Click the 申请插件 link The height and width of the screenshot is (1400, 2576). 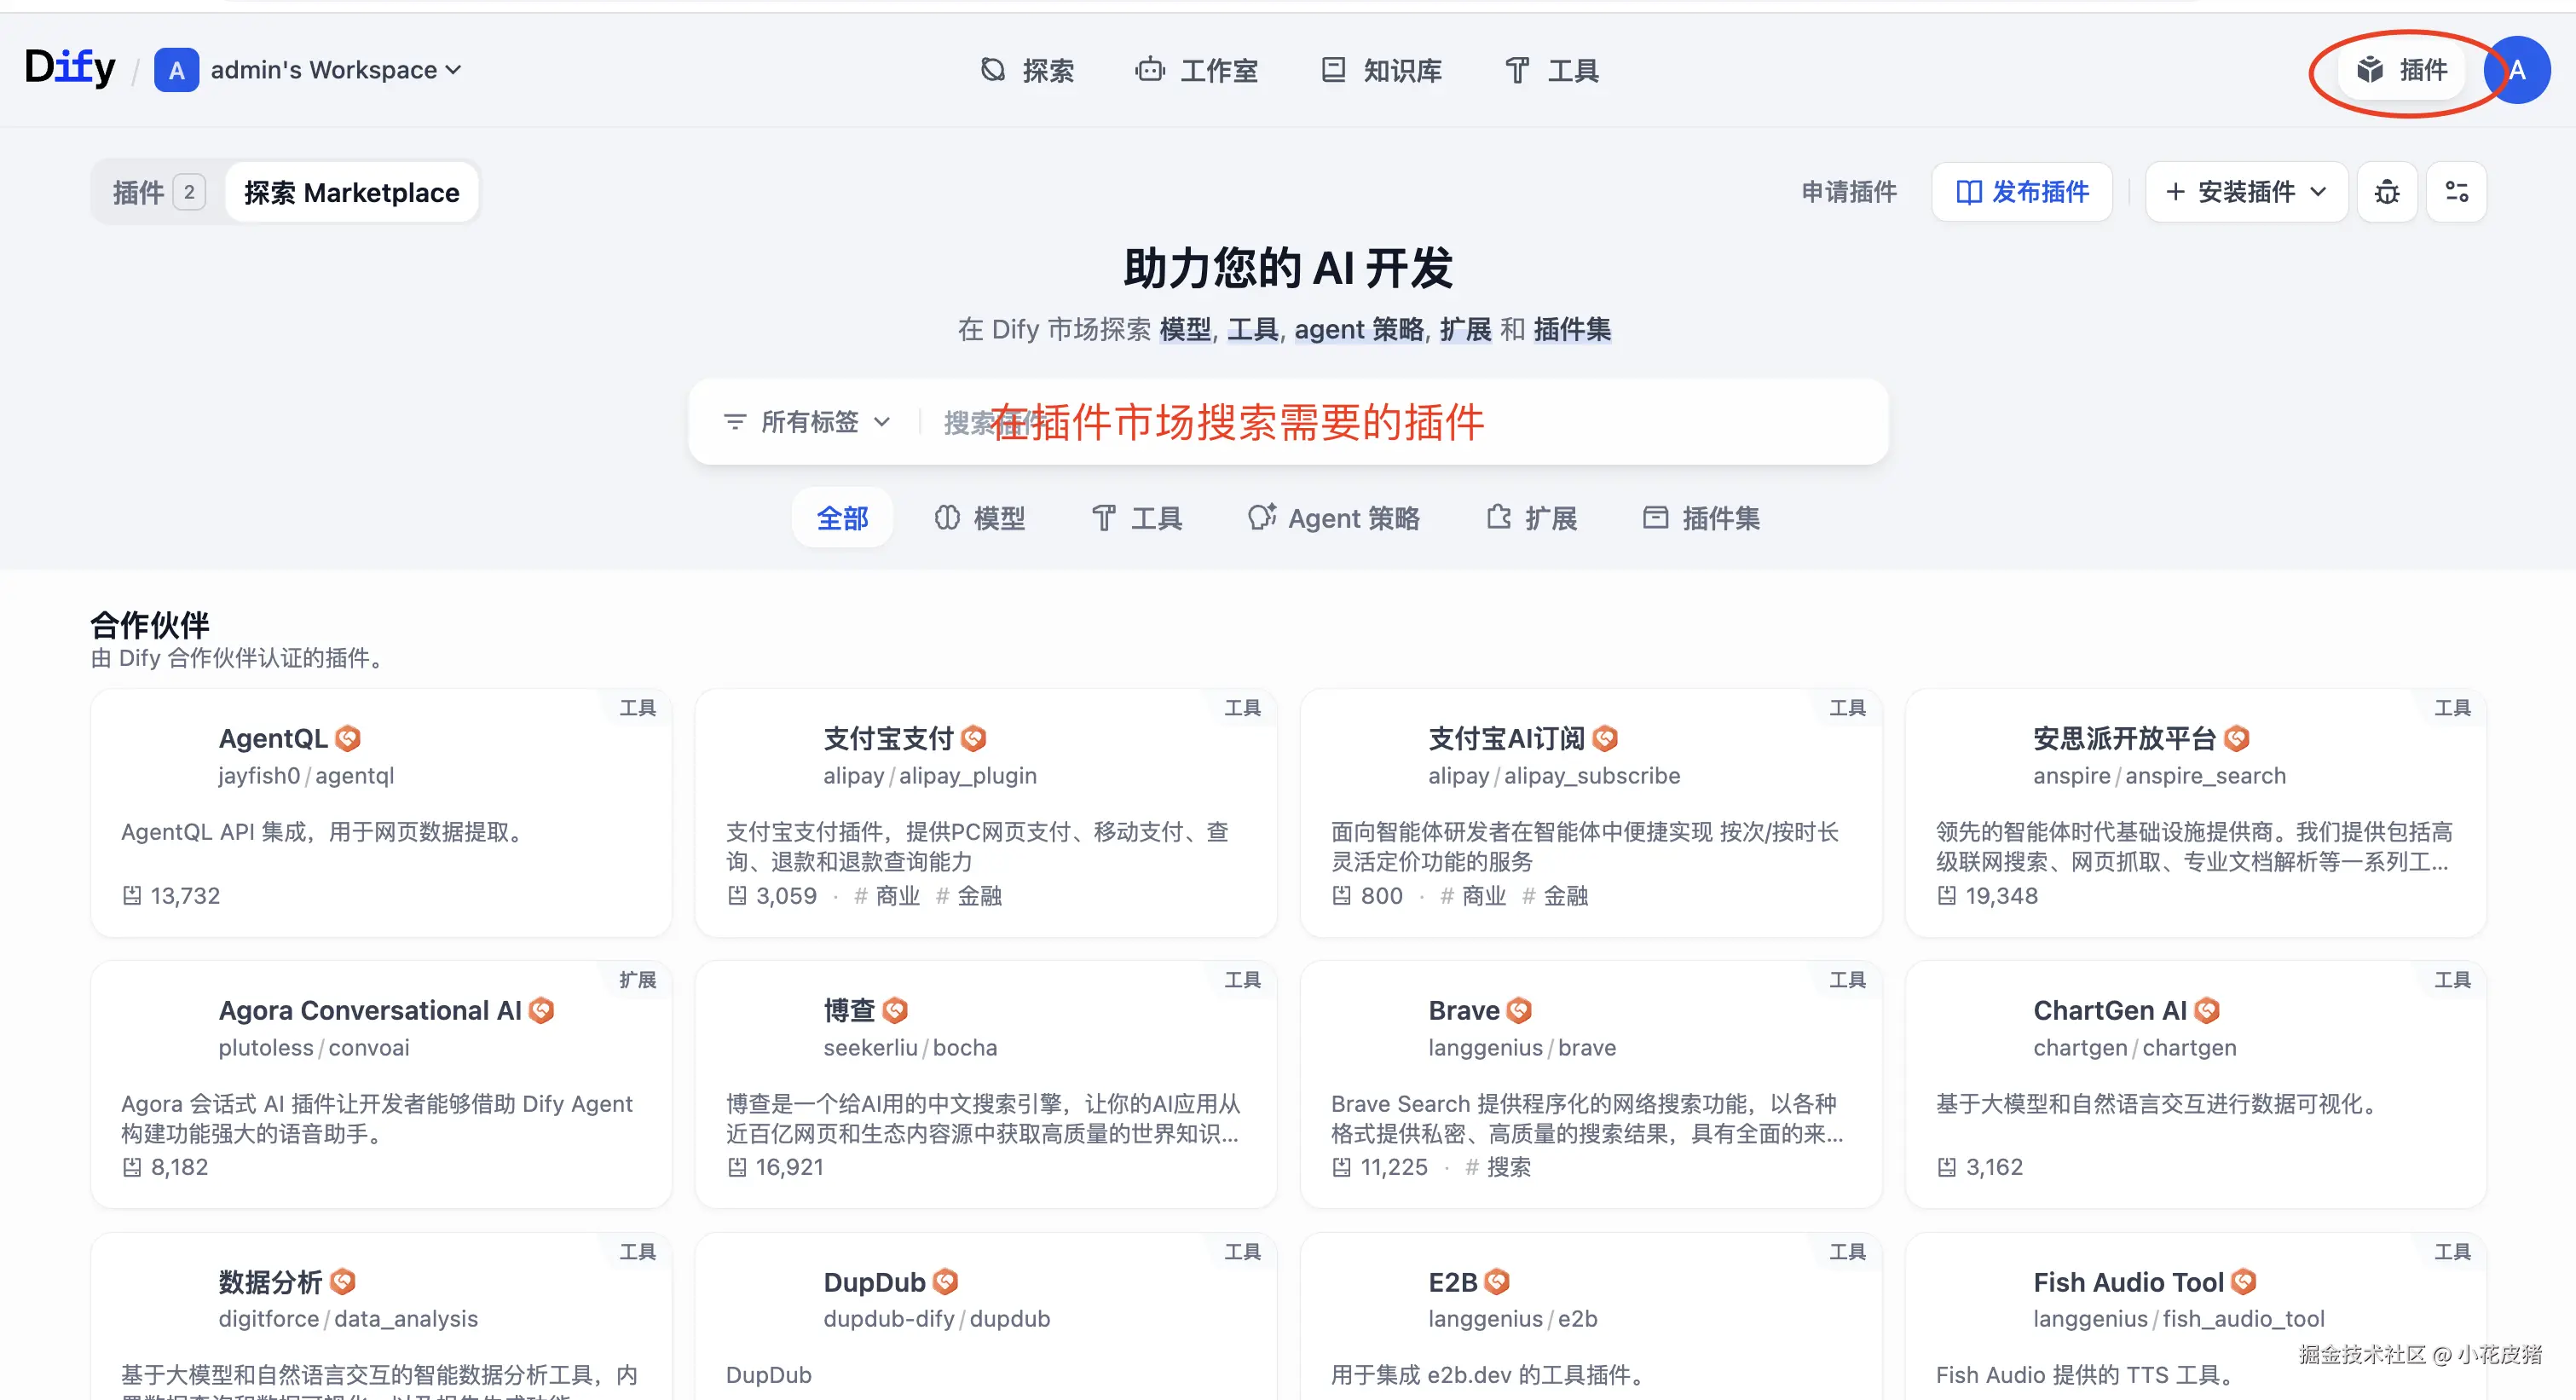point(1848,192)
